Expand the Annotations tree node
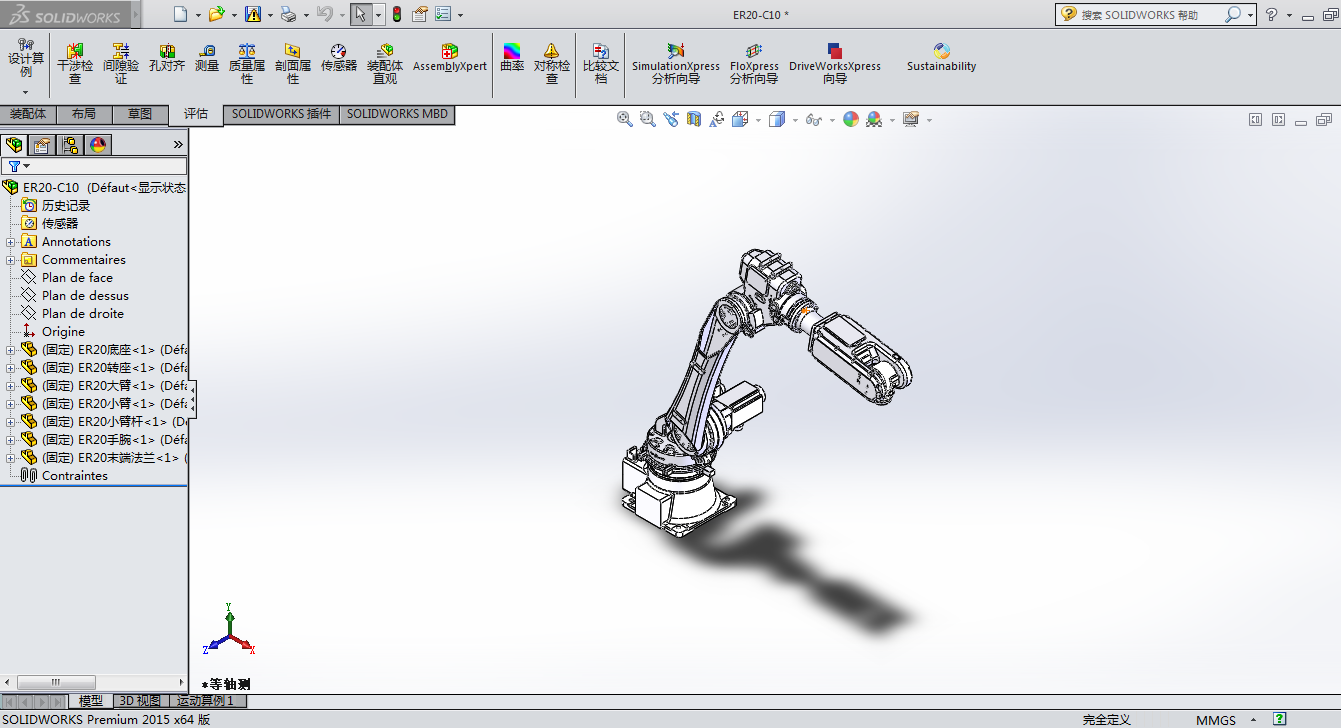 (x=11, y=242)
